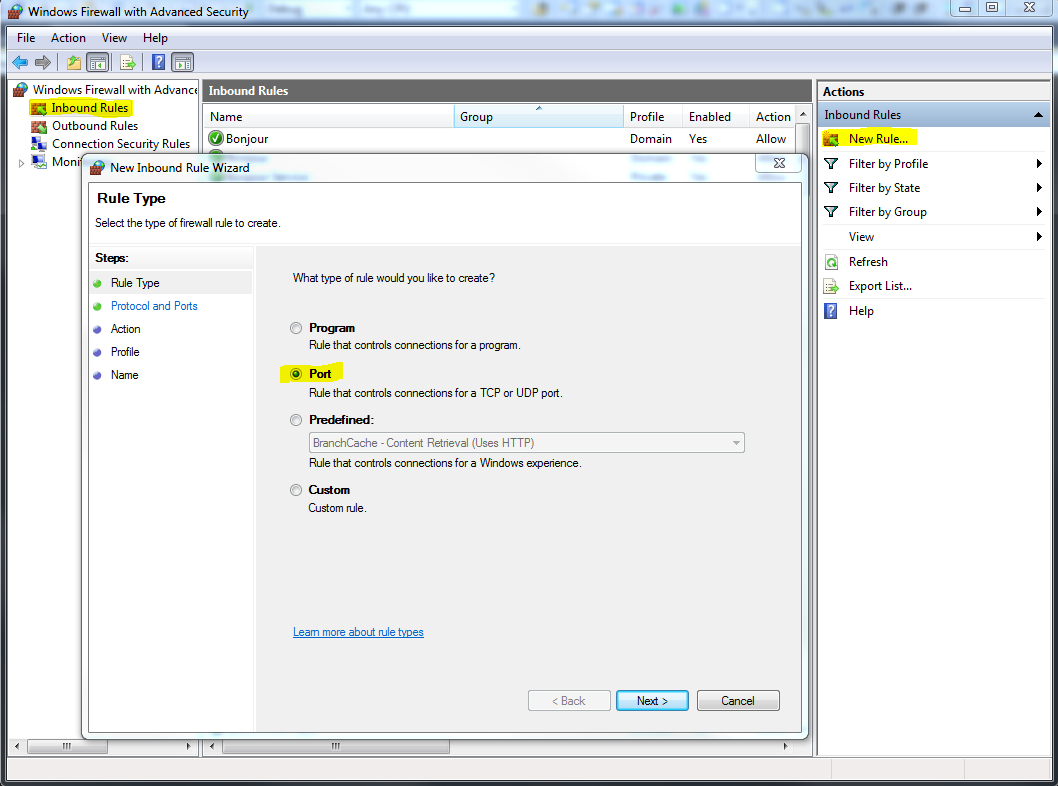The height and width of the screenshot is (786, 1058).
Task: Open the Action menu
Action: coord(68,37)
